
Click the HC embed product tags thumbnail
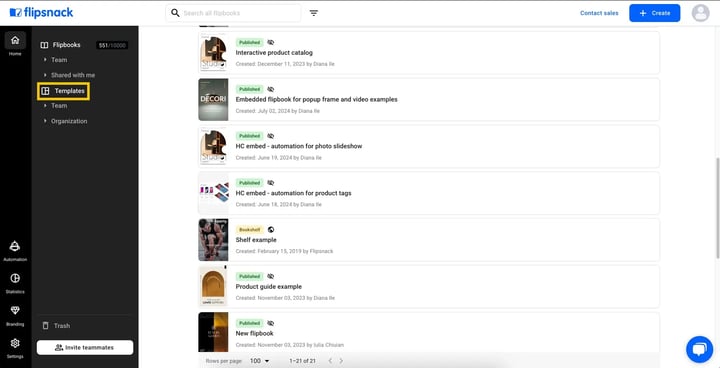[x=213, y=193]
